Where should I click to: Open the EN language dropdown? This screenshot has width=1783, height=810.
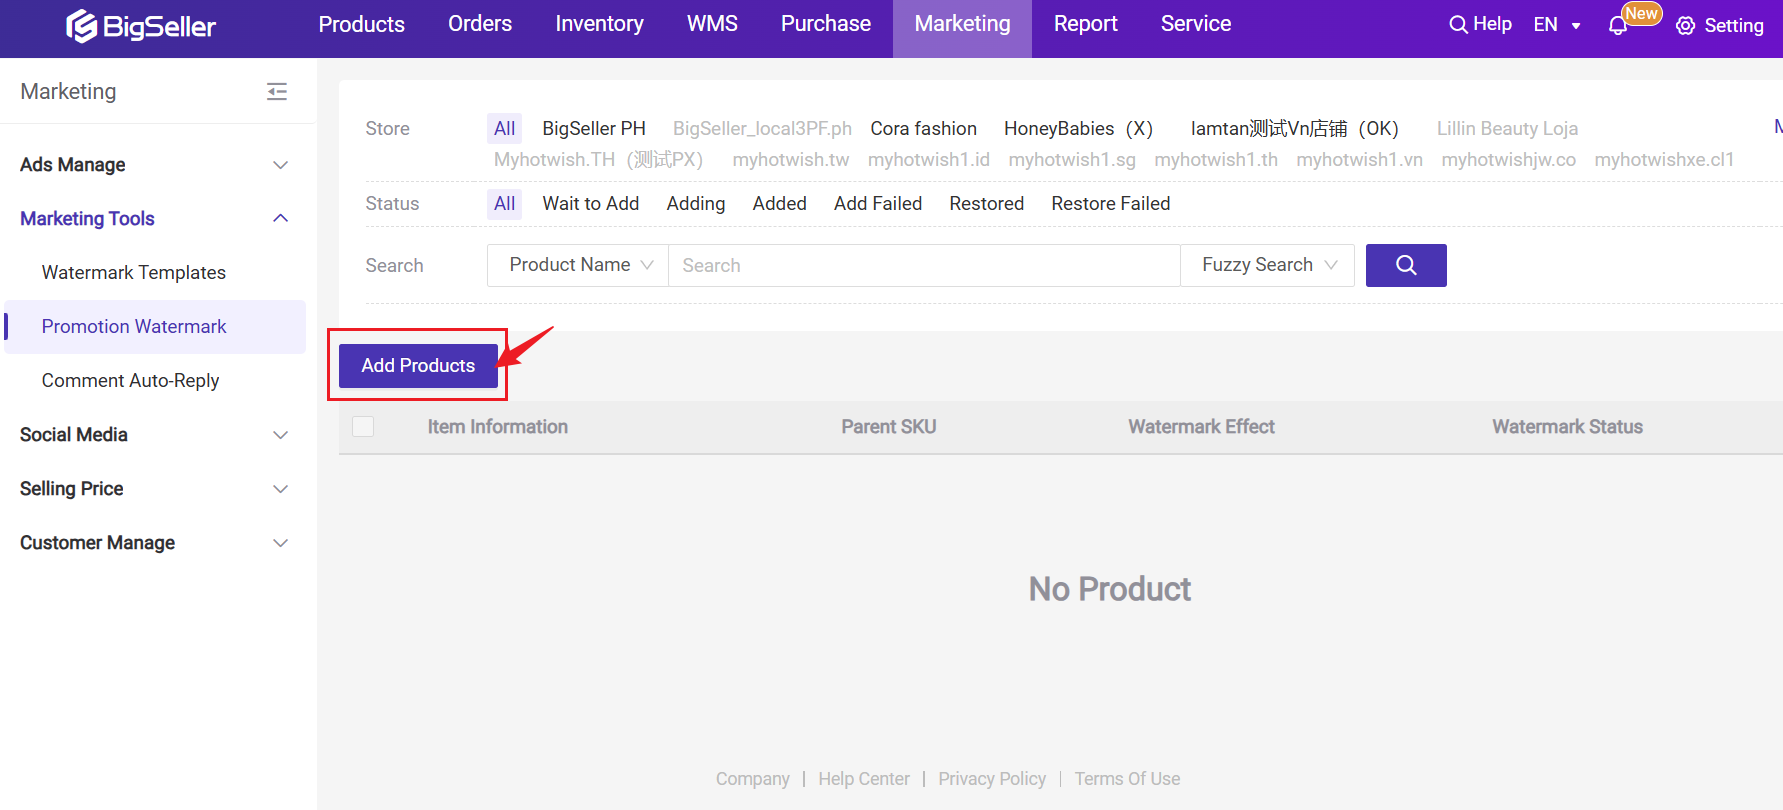pyautogui.click(x=1557, y=25)
